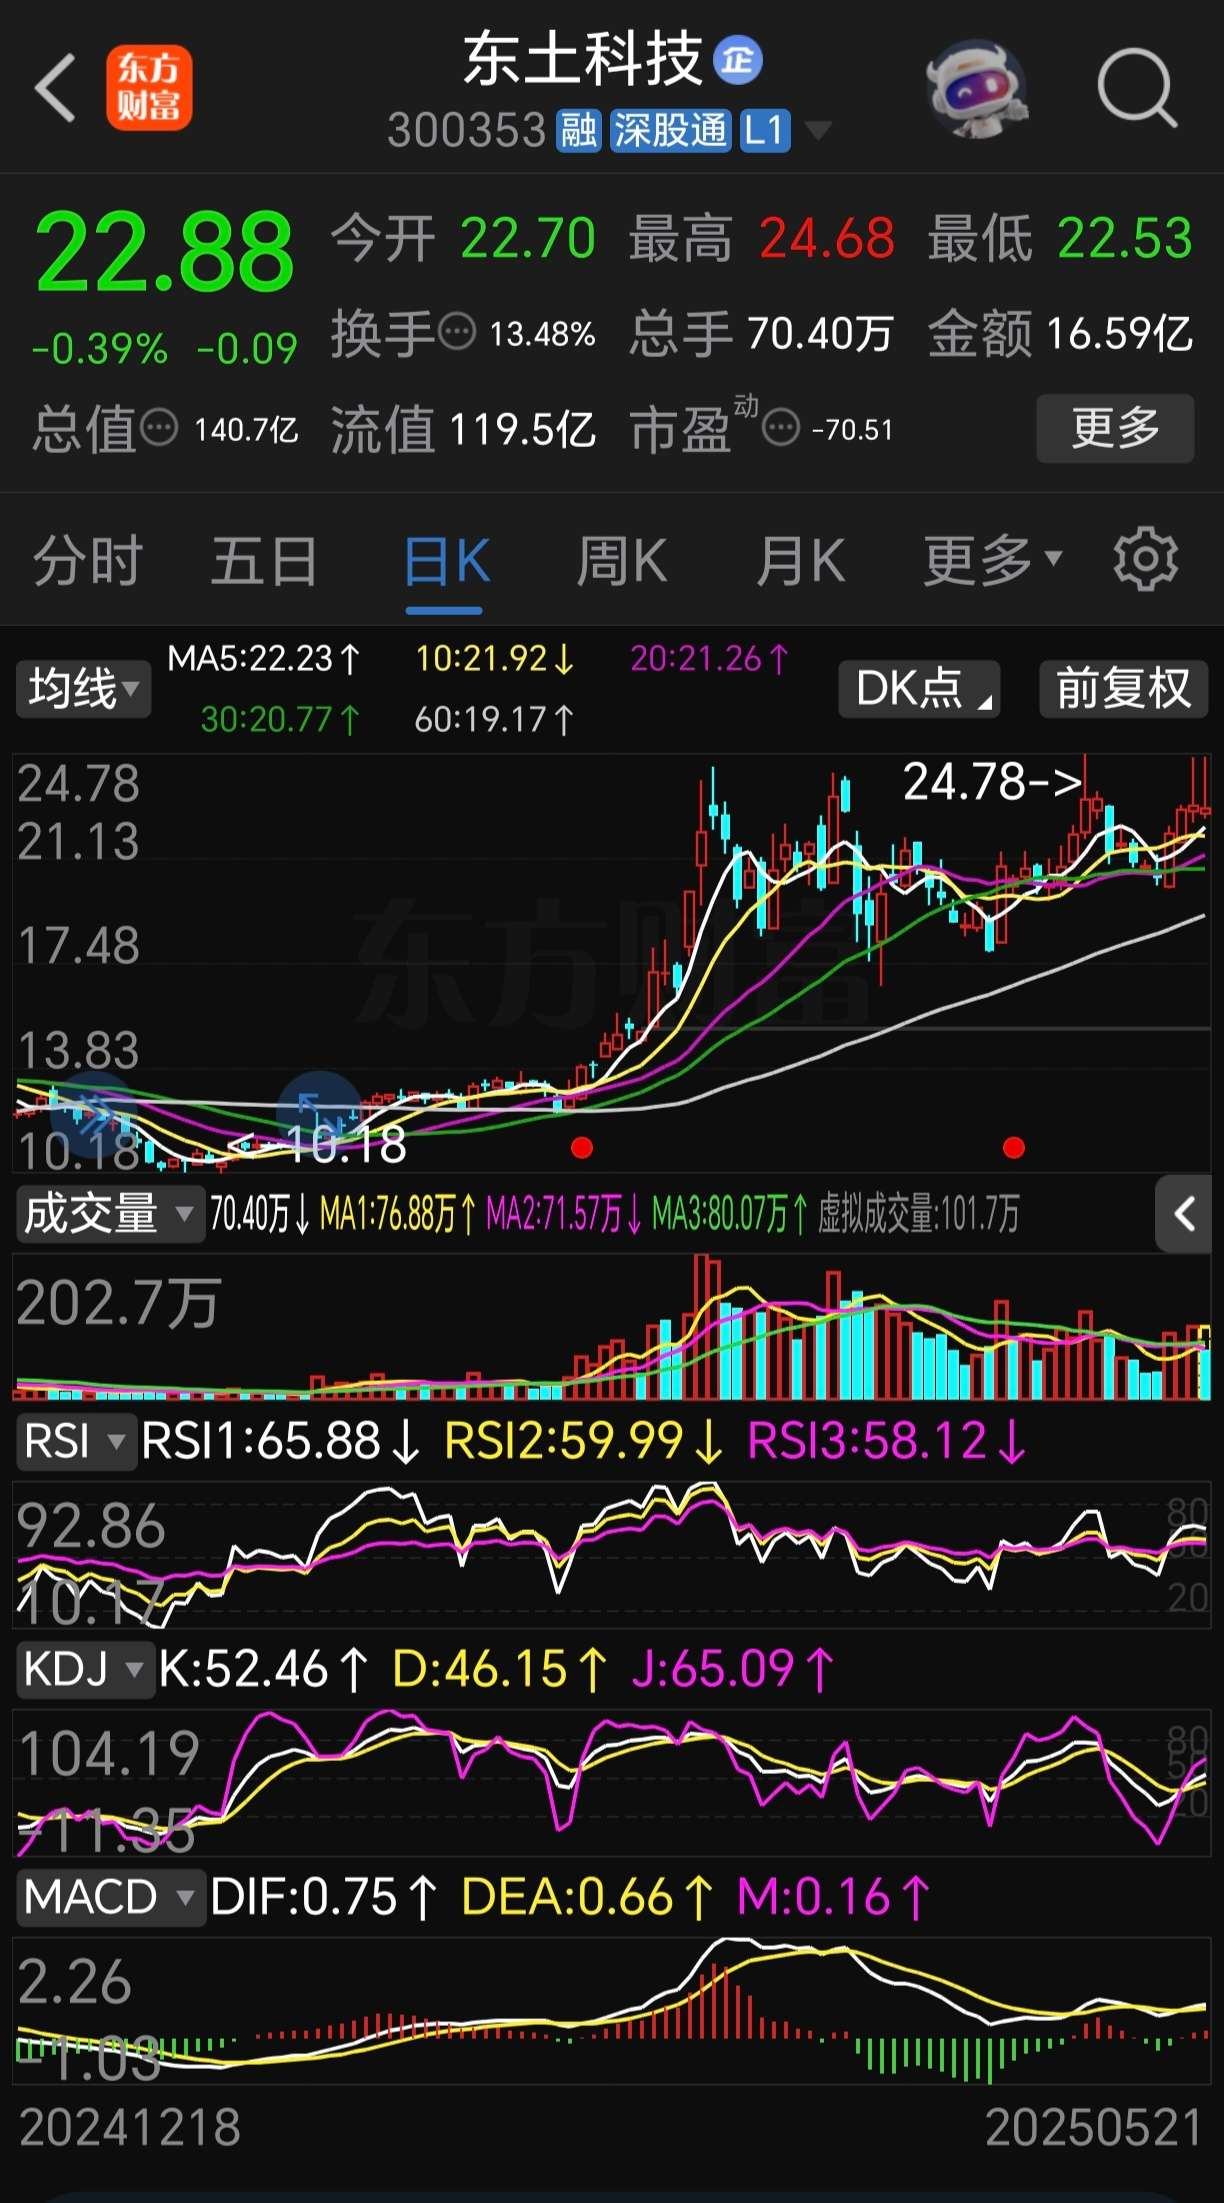The height and width of the screenshot is (2203, 1224).
Task: Tap the 虚拟成交量:101.7万 label
Action: 918,1214
